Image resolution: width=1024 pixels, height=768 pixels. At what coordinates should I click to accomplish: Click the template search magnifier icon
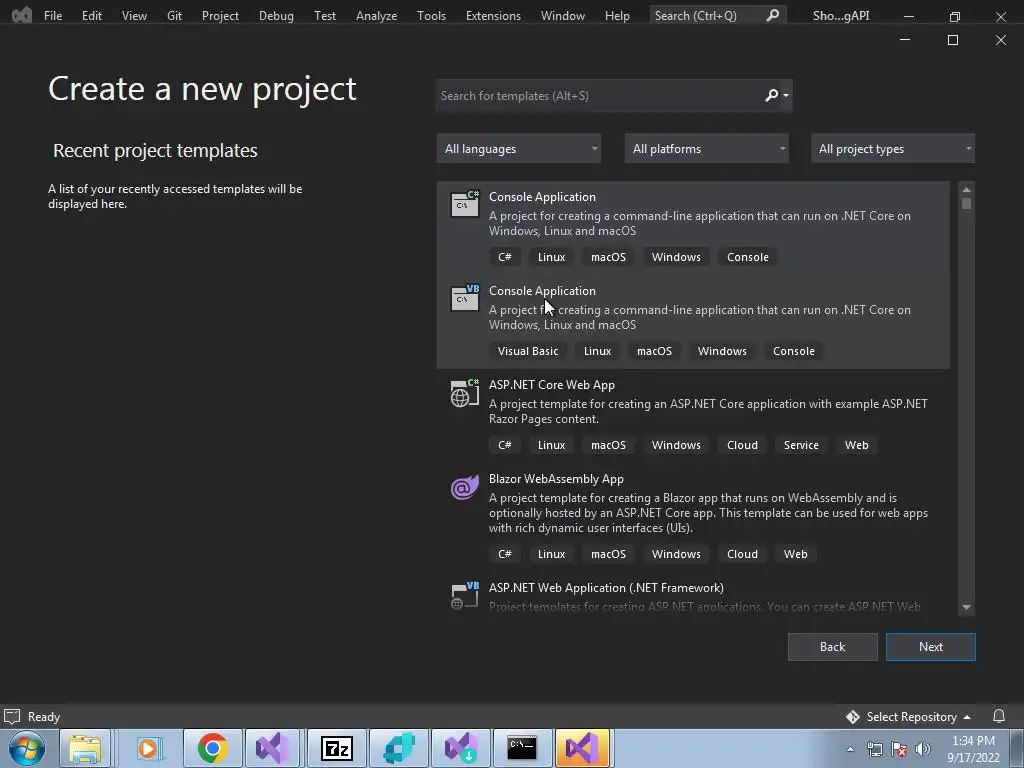pyautogui.click(x=771, y=95)
